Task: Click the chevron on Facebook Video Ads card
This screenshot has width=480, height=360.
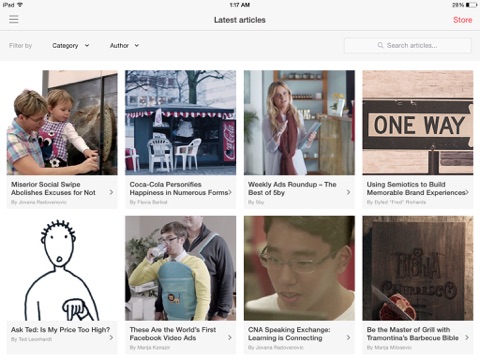Action: tap(230, 338)
